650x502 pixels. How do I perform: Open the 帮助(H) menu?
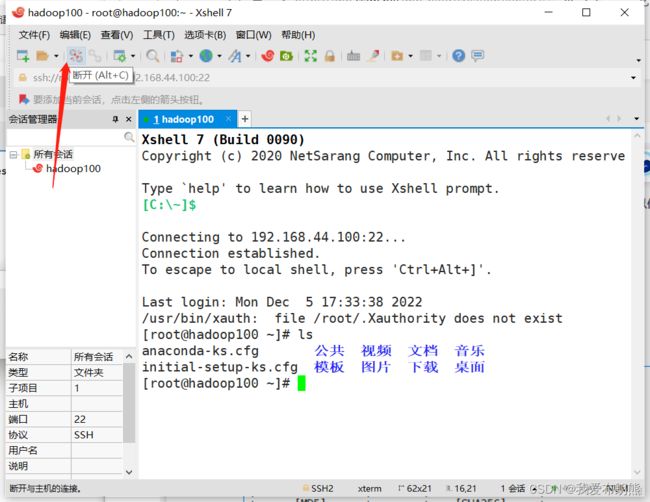(298, 35)
